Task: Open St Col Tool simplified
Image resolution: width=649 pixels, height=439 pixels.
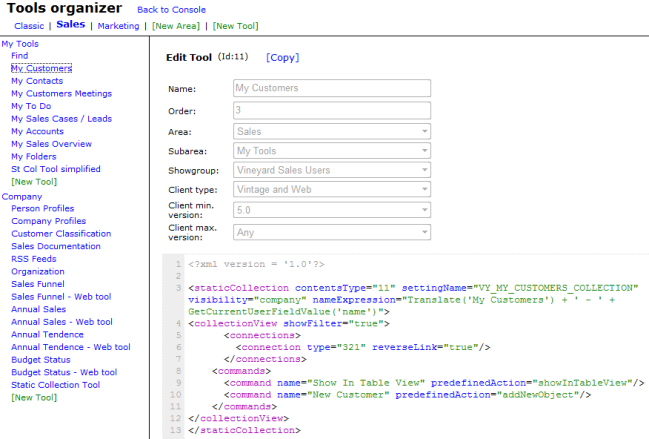Action: click(x=56, y=169)
